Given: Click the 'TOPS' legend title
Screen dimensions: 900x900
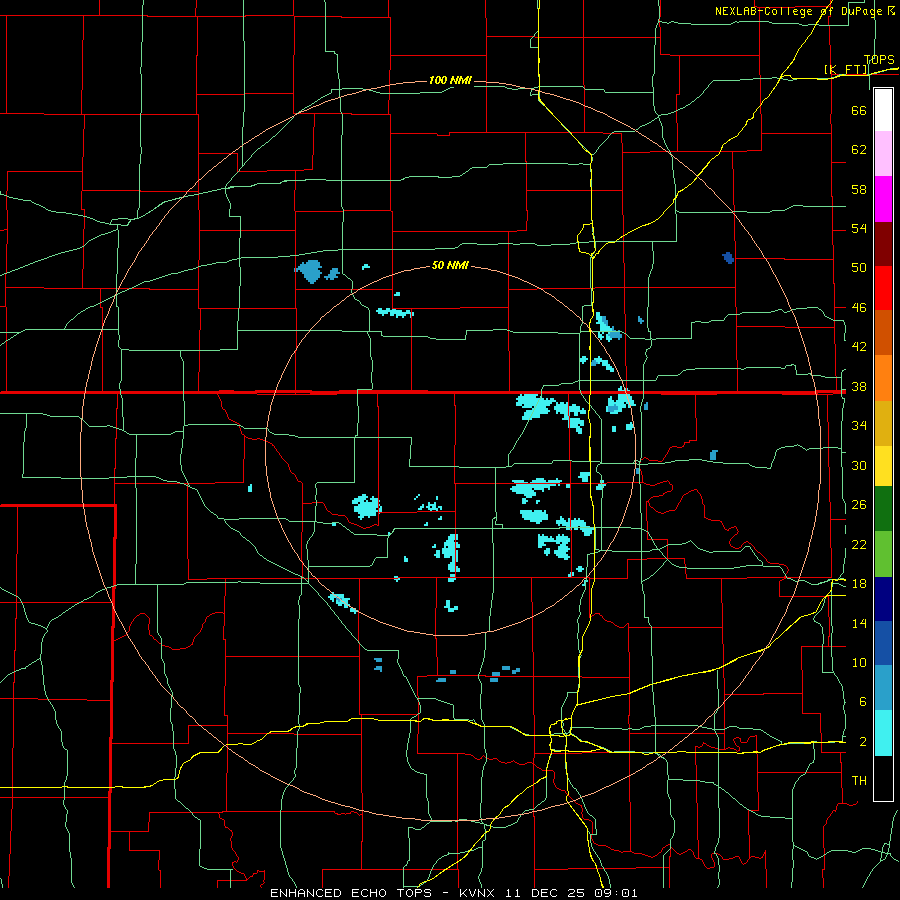Looking at the screenshot, I should (879, 60).
